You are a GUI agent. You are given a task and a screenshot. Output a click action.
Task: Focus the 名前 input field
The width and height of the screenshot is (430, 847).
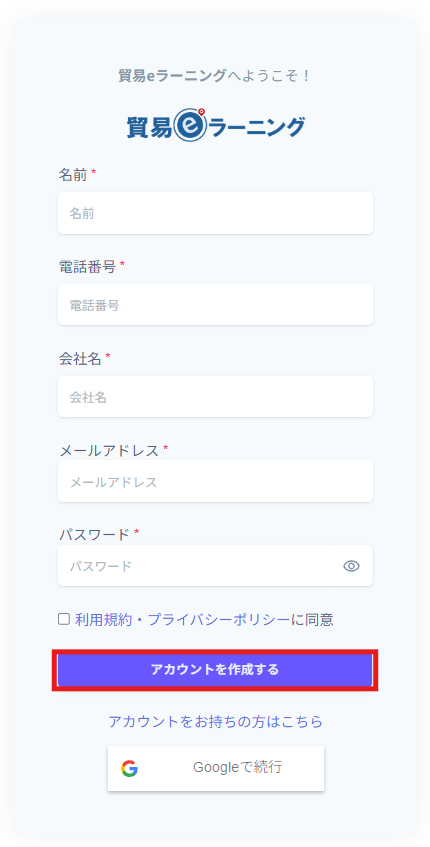click(x=215, y=213)
